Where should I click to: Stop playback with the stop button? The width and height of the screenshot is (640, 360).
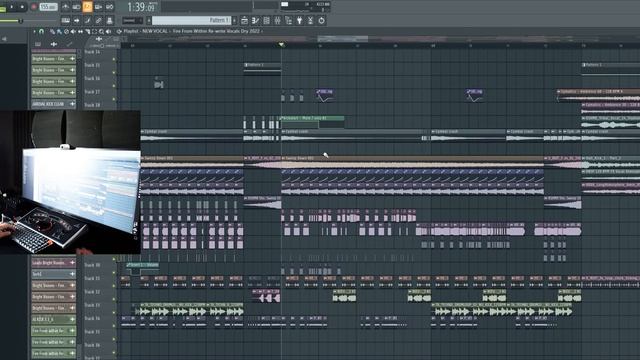click(22, 7)
